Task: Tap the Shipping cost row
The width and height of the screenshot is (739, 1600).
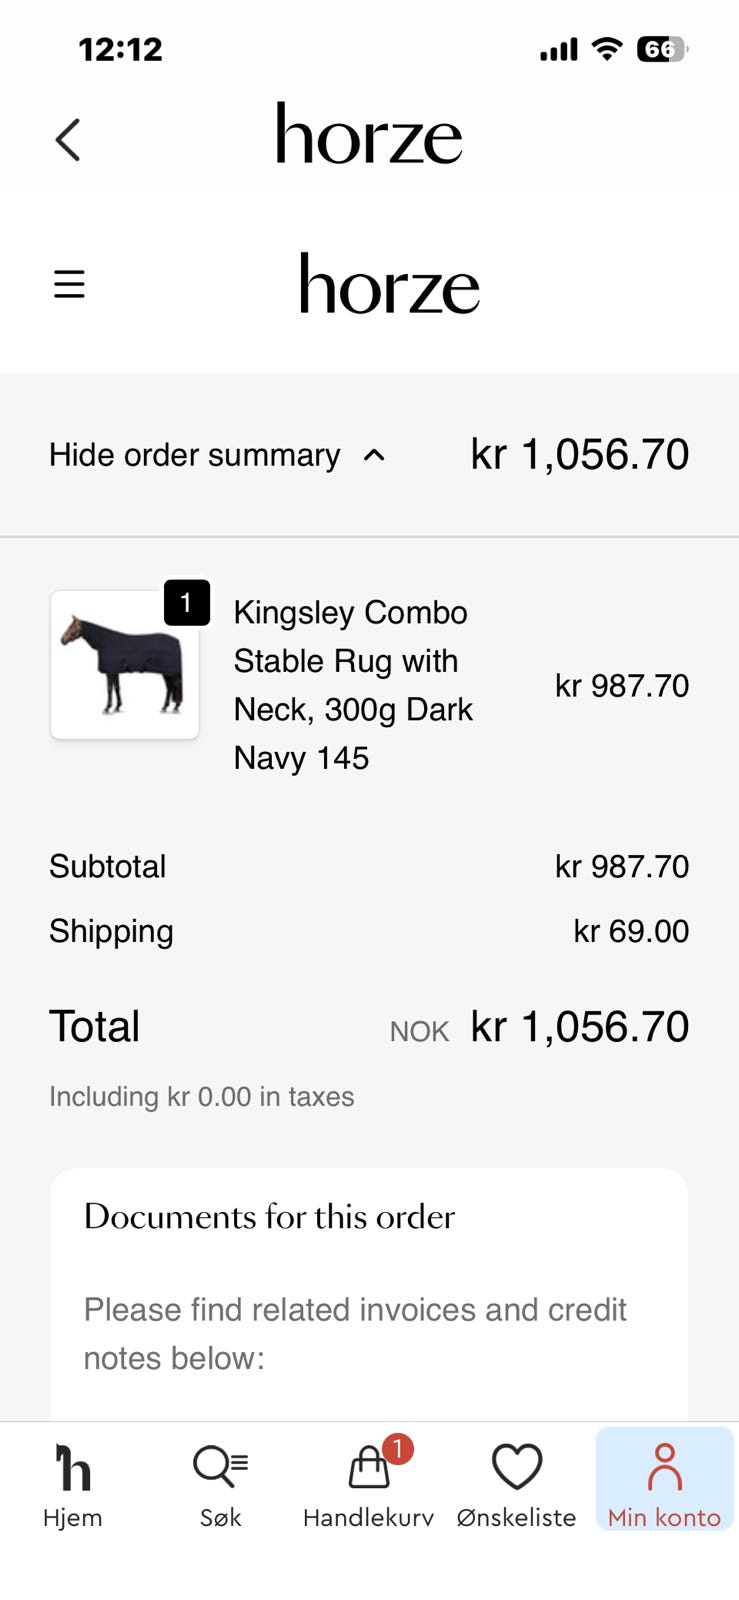Action: (x=369, y=931)
